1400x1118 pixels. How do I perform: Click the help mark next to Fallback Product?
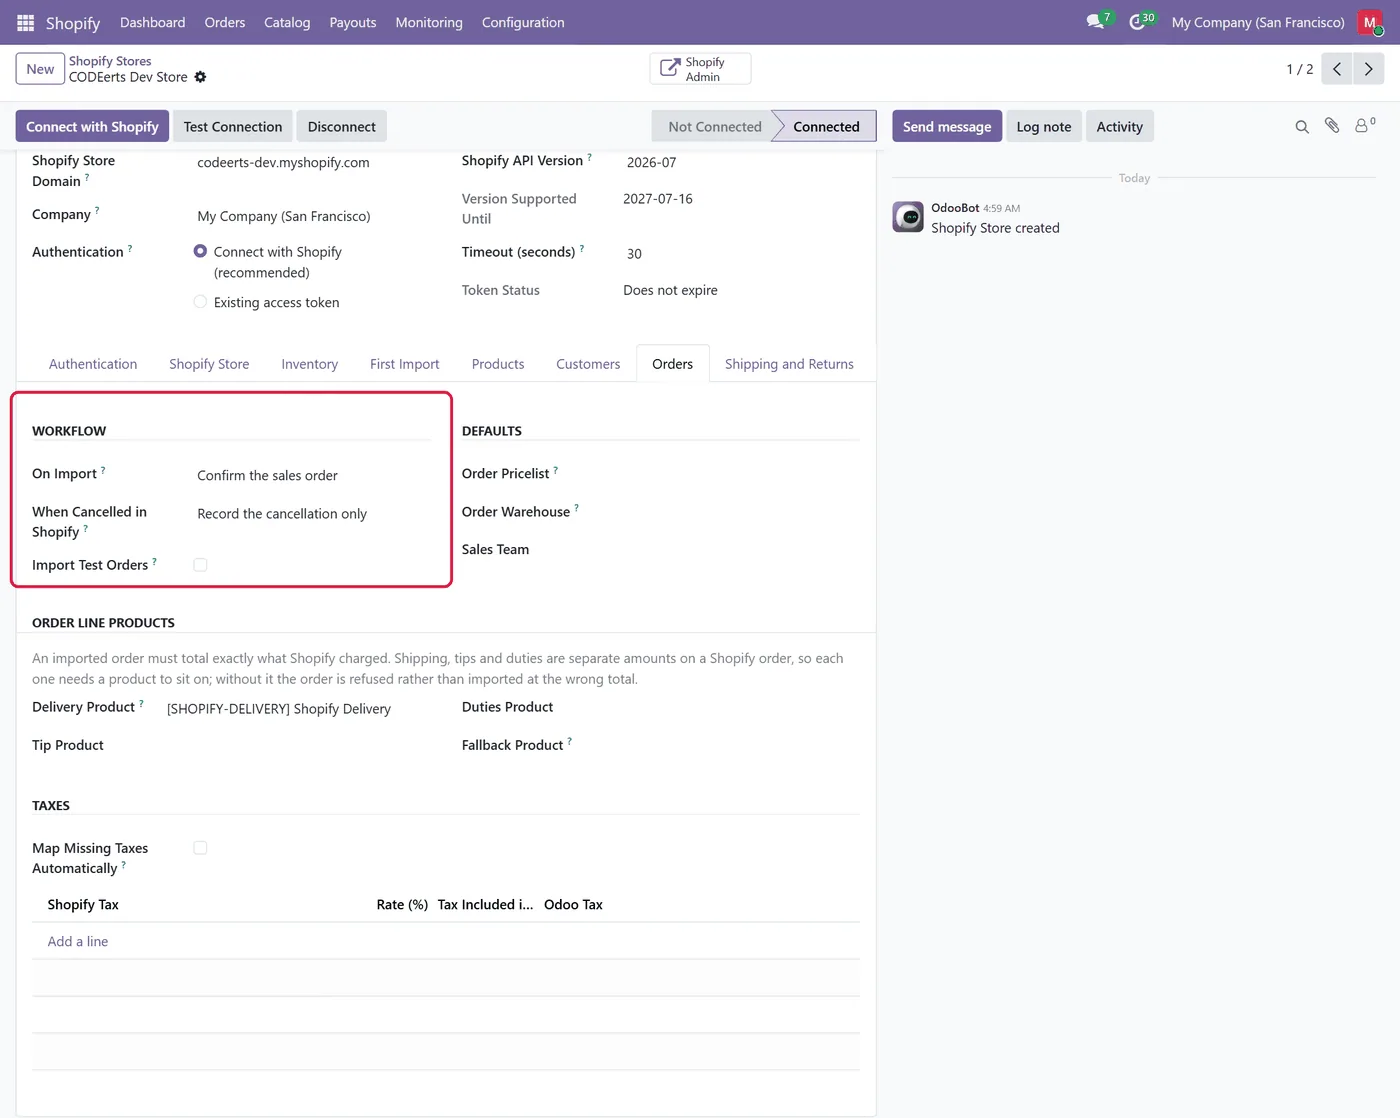pyautogui.click(x=569, y=741)
